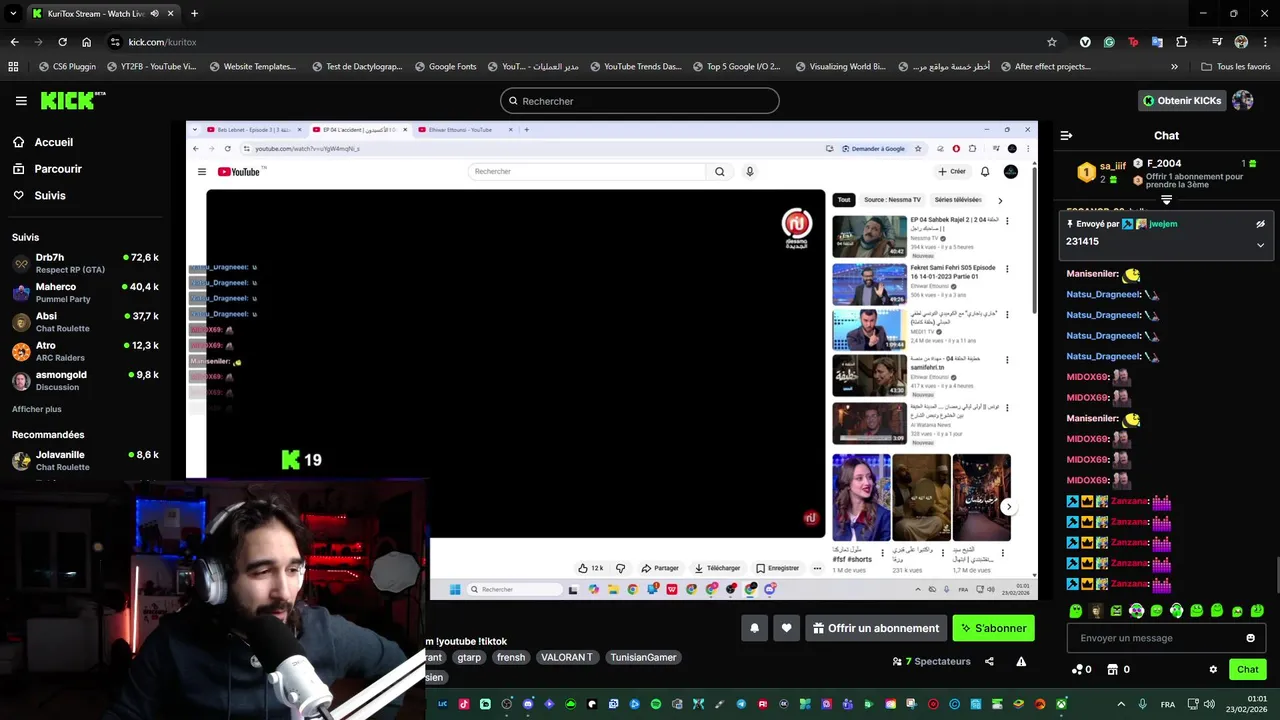The width and height of the screenshot is (1280, 720).
Task: Select the gtarp tag
Action: point(469,657)
